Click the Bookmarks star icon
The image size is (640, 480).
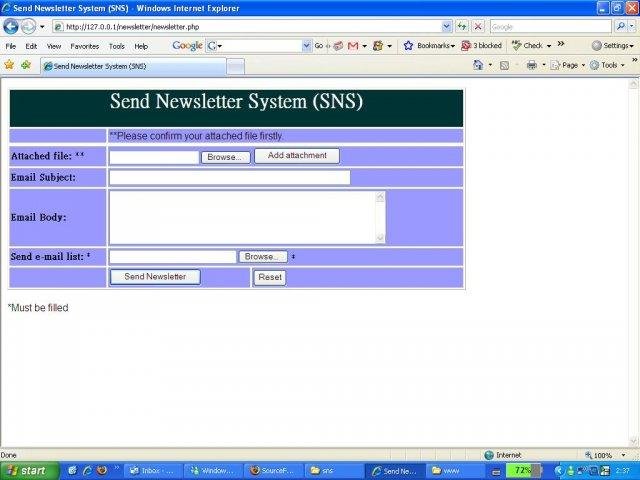(408, 45)
